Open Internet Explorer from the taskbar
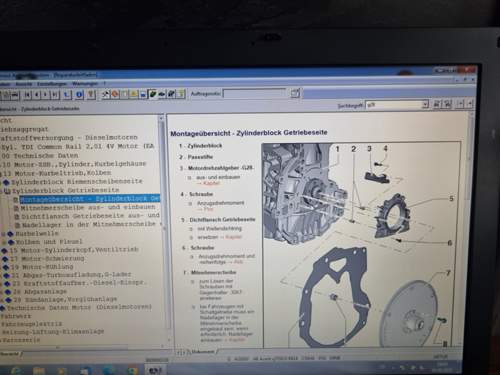The width and height of the screenshot is (500, 375). click(16, 370)
